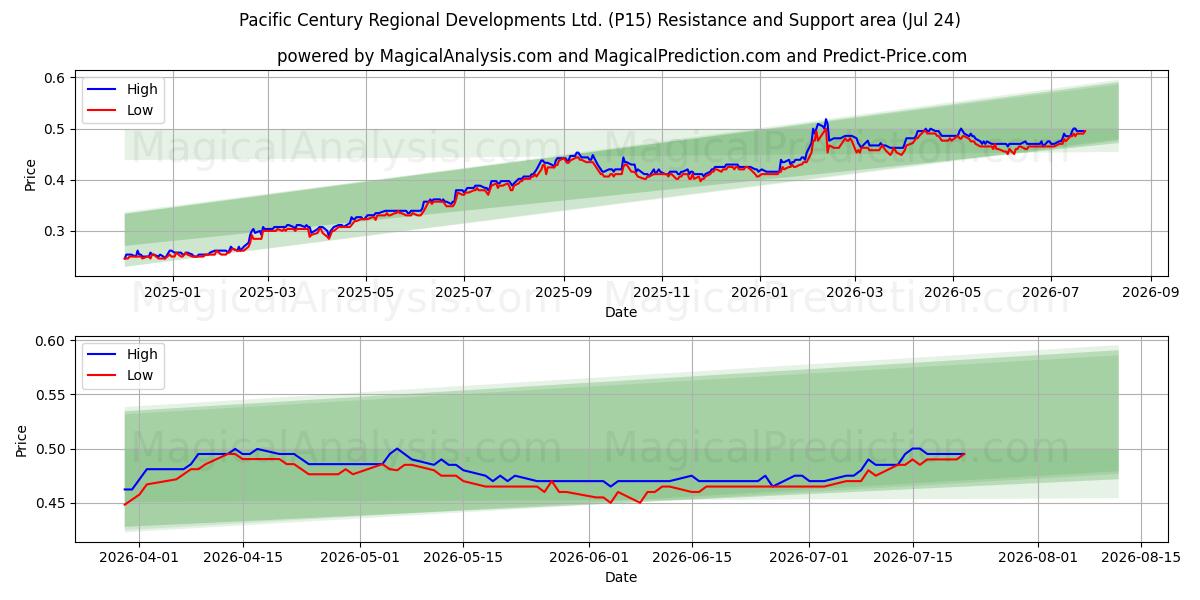
Task: Click the 2025-03 date tick label
Action: (268, 292)
